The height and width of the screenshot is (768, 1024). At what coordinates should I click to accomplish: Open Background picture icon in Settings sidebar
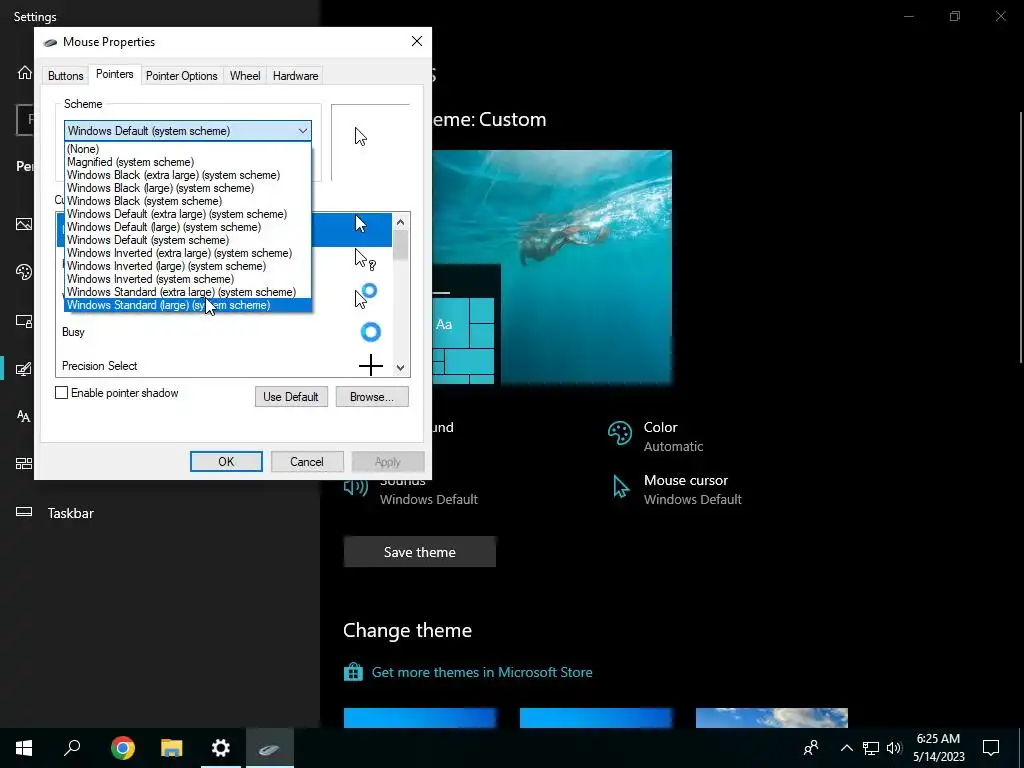click(24, 224)
